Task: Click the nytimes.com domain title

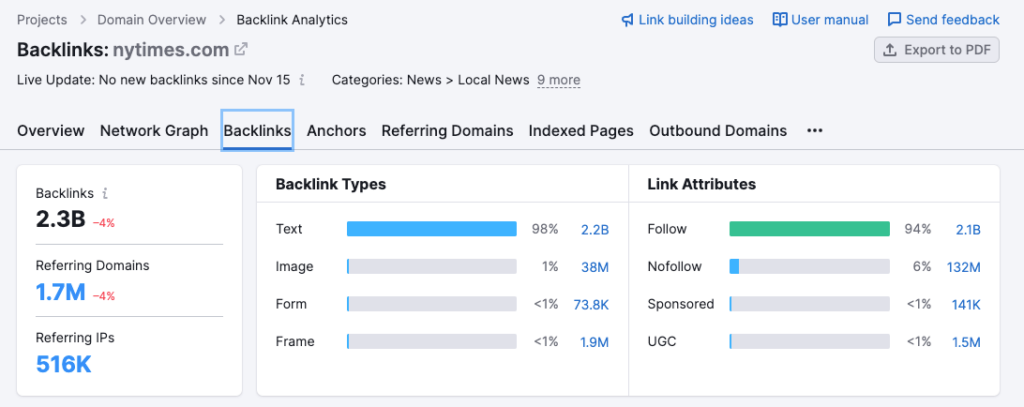Action: click(170, 50)
